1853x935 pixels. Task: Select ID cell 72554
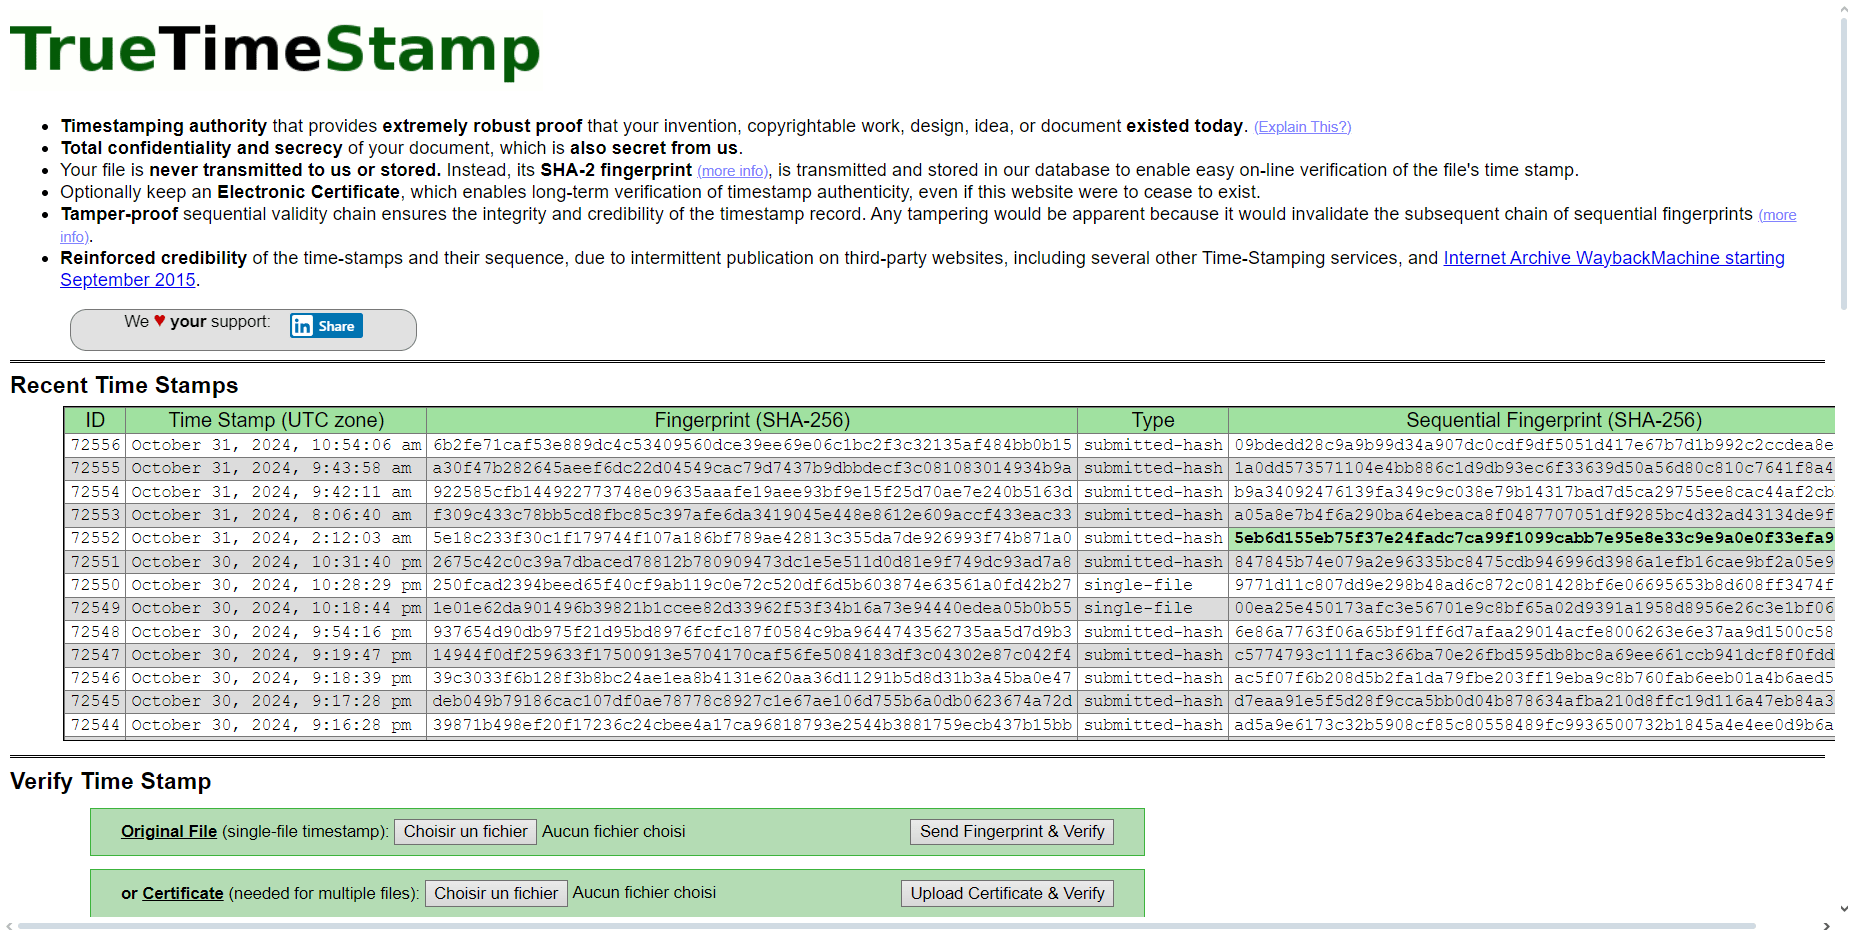pyautogui.click(x=95, y=492)
